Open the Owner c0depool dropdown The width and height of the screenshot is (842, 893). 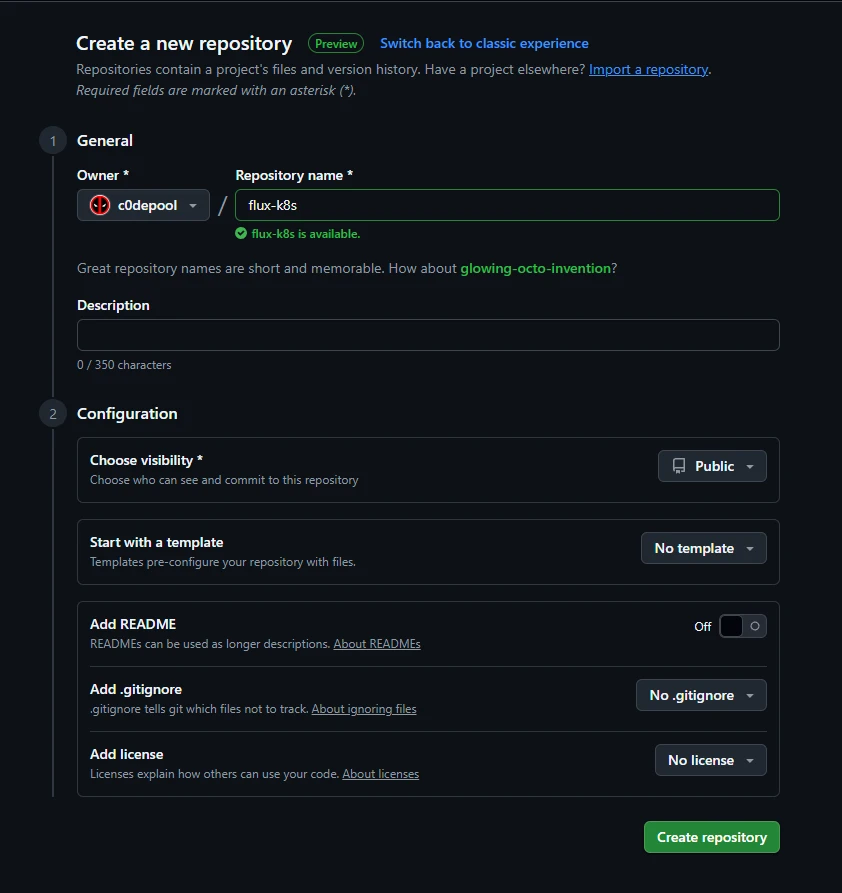click(143, 205)
